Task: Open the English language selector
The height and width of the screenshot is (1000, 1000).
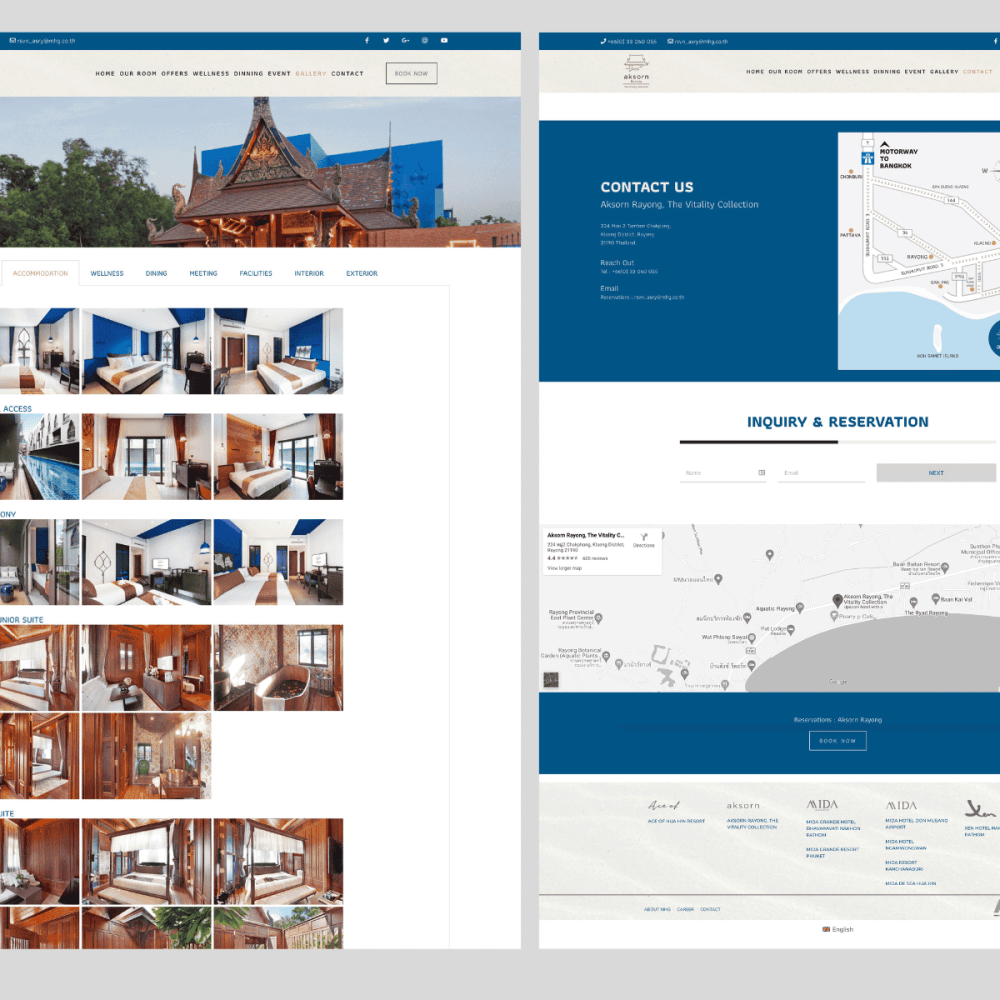Action: pyautogui.click(x=837, y=929)
